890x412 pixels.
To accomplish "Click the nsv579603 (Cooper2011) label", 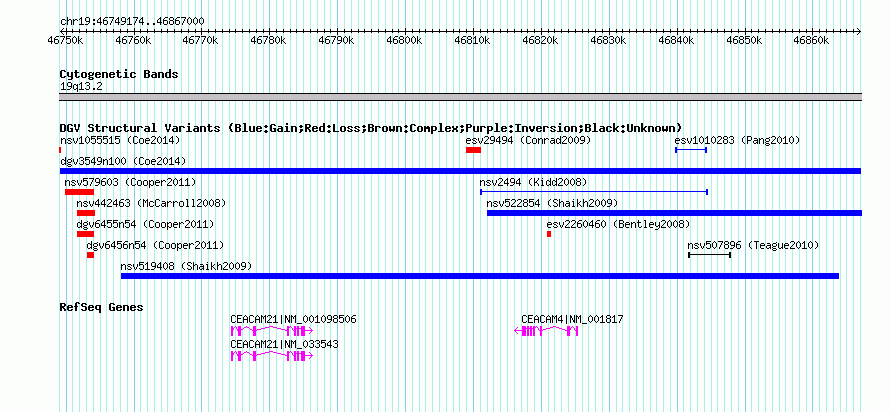I will coord(130,182).
